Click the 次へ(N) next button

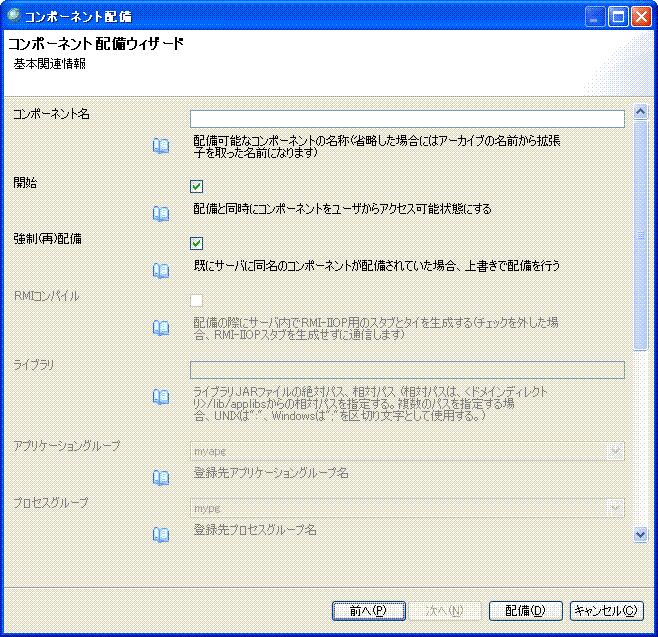coord(444,610)
